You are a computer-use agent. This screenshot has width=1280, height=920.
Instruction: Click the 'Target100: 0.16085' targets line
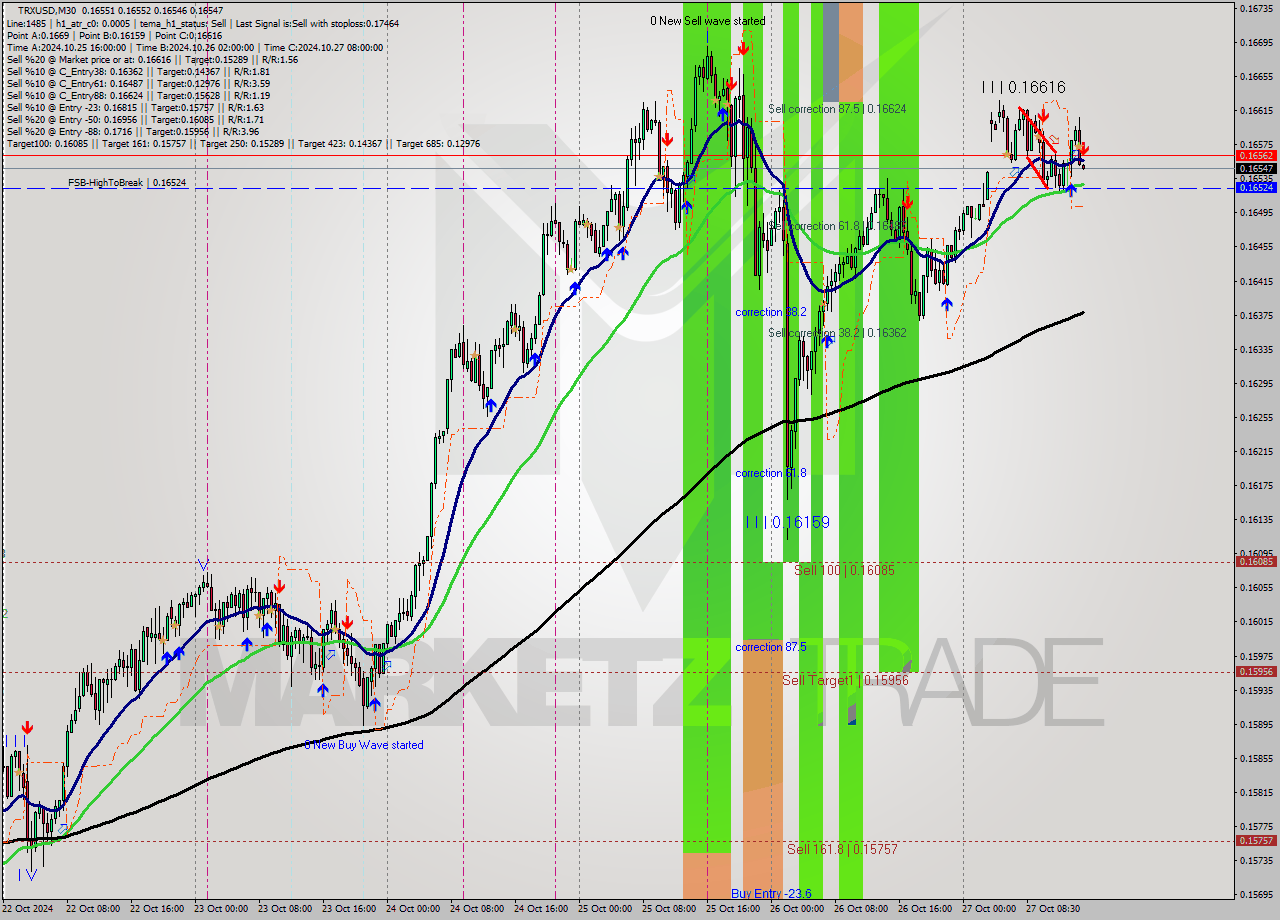point(242,144)
